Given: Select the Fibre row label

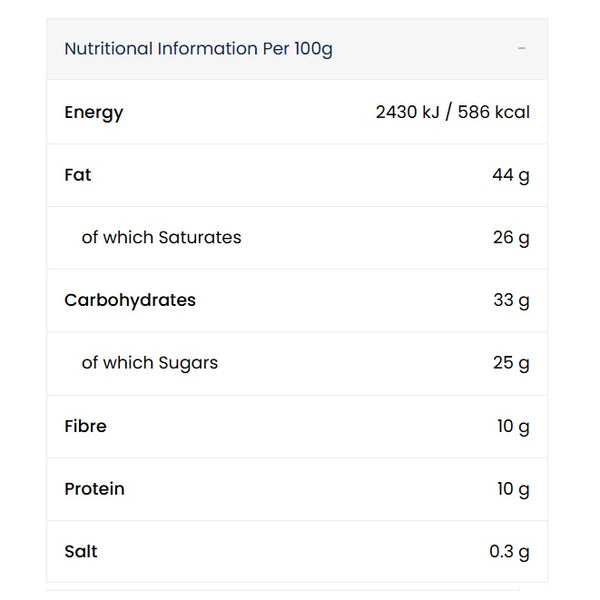Looking at the screenshot, I should click(85, 426).
